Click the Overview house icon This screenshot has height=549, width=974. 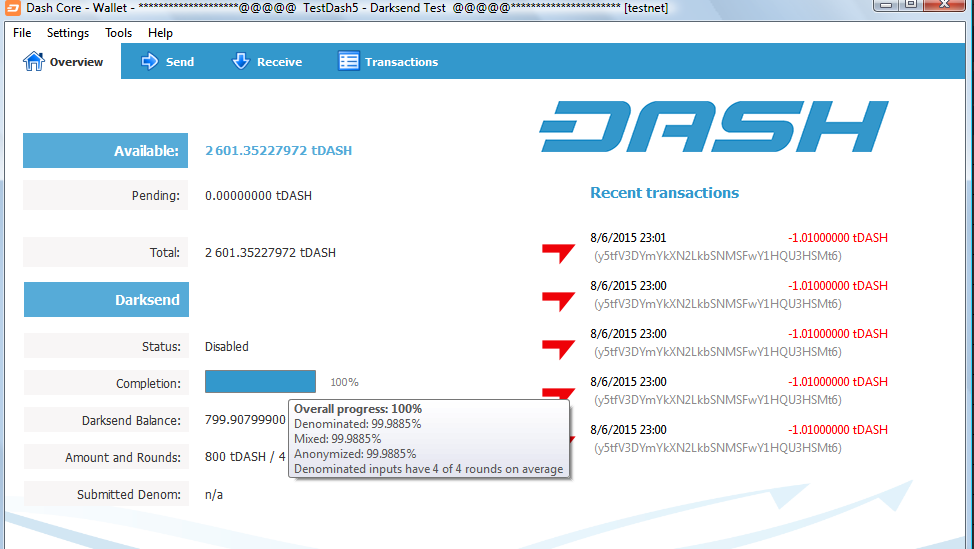pyautogui.click(x=34, y=61)
